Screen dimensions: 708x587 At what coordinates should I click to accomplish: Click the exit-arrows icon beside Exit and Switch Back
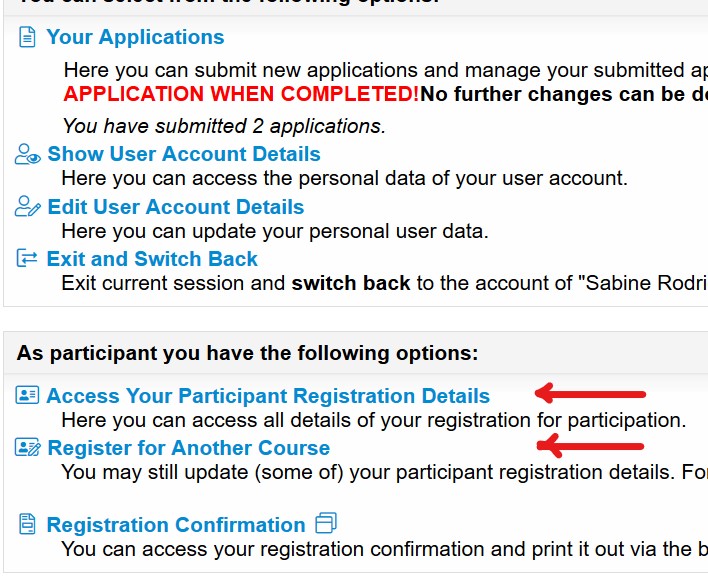[x=27, y=258]
